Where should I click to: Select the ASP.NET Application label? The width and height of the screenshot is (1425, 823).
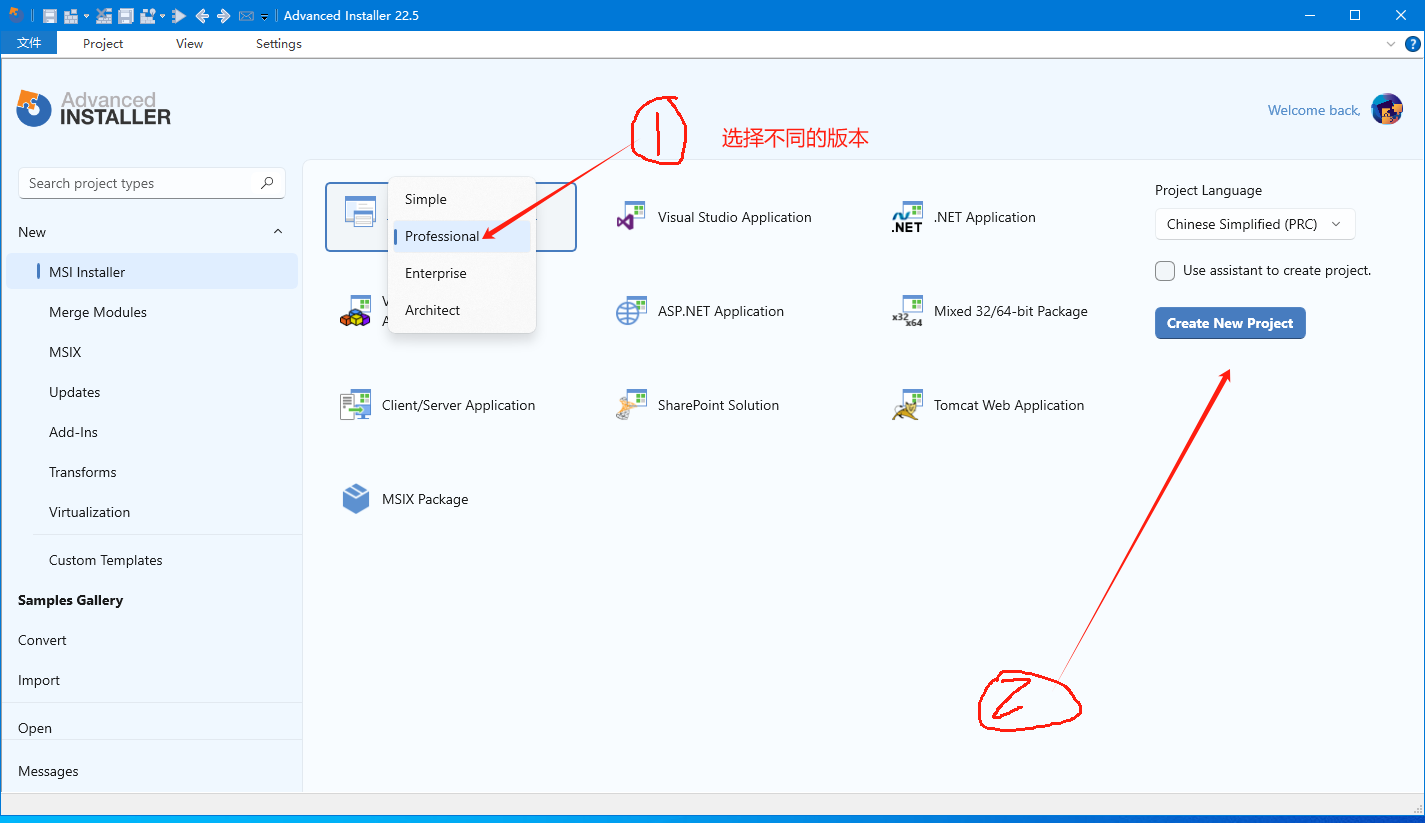(x=720, y=311)
